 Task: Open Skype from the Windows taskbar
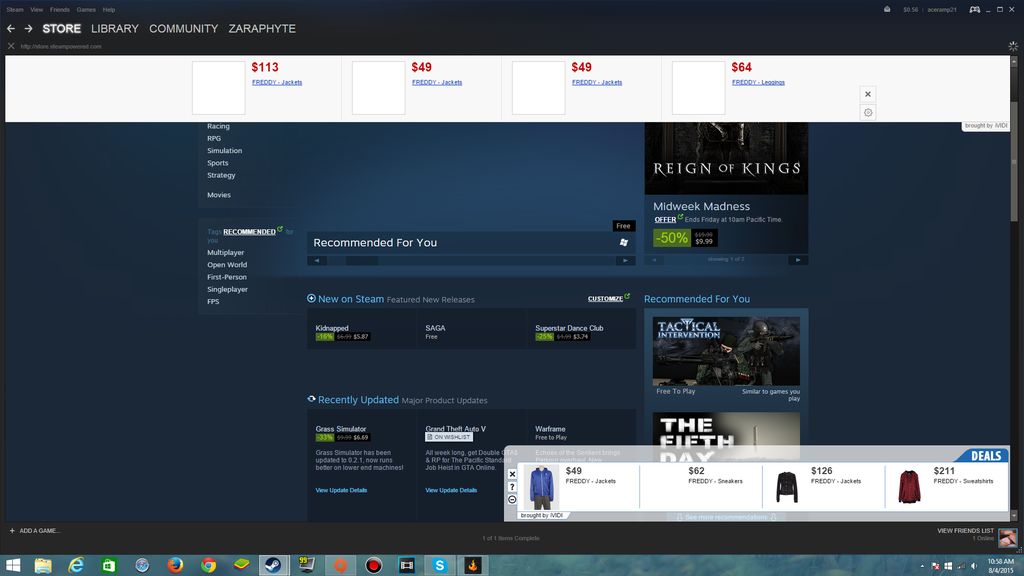click(439, 565)
